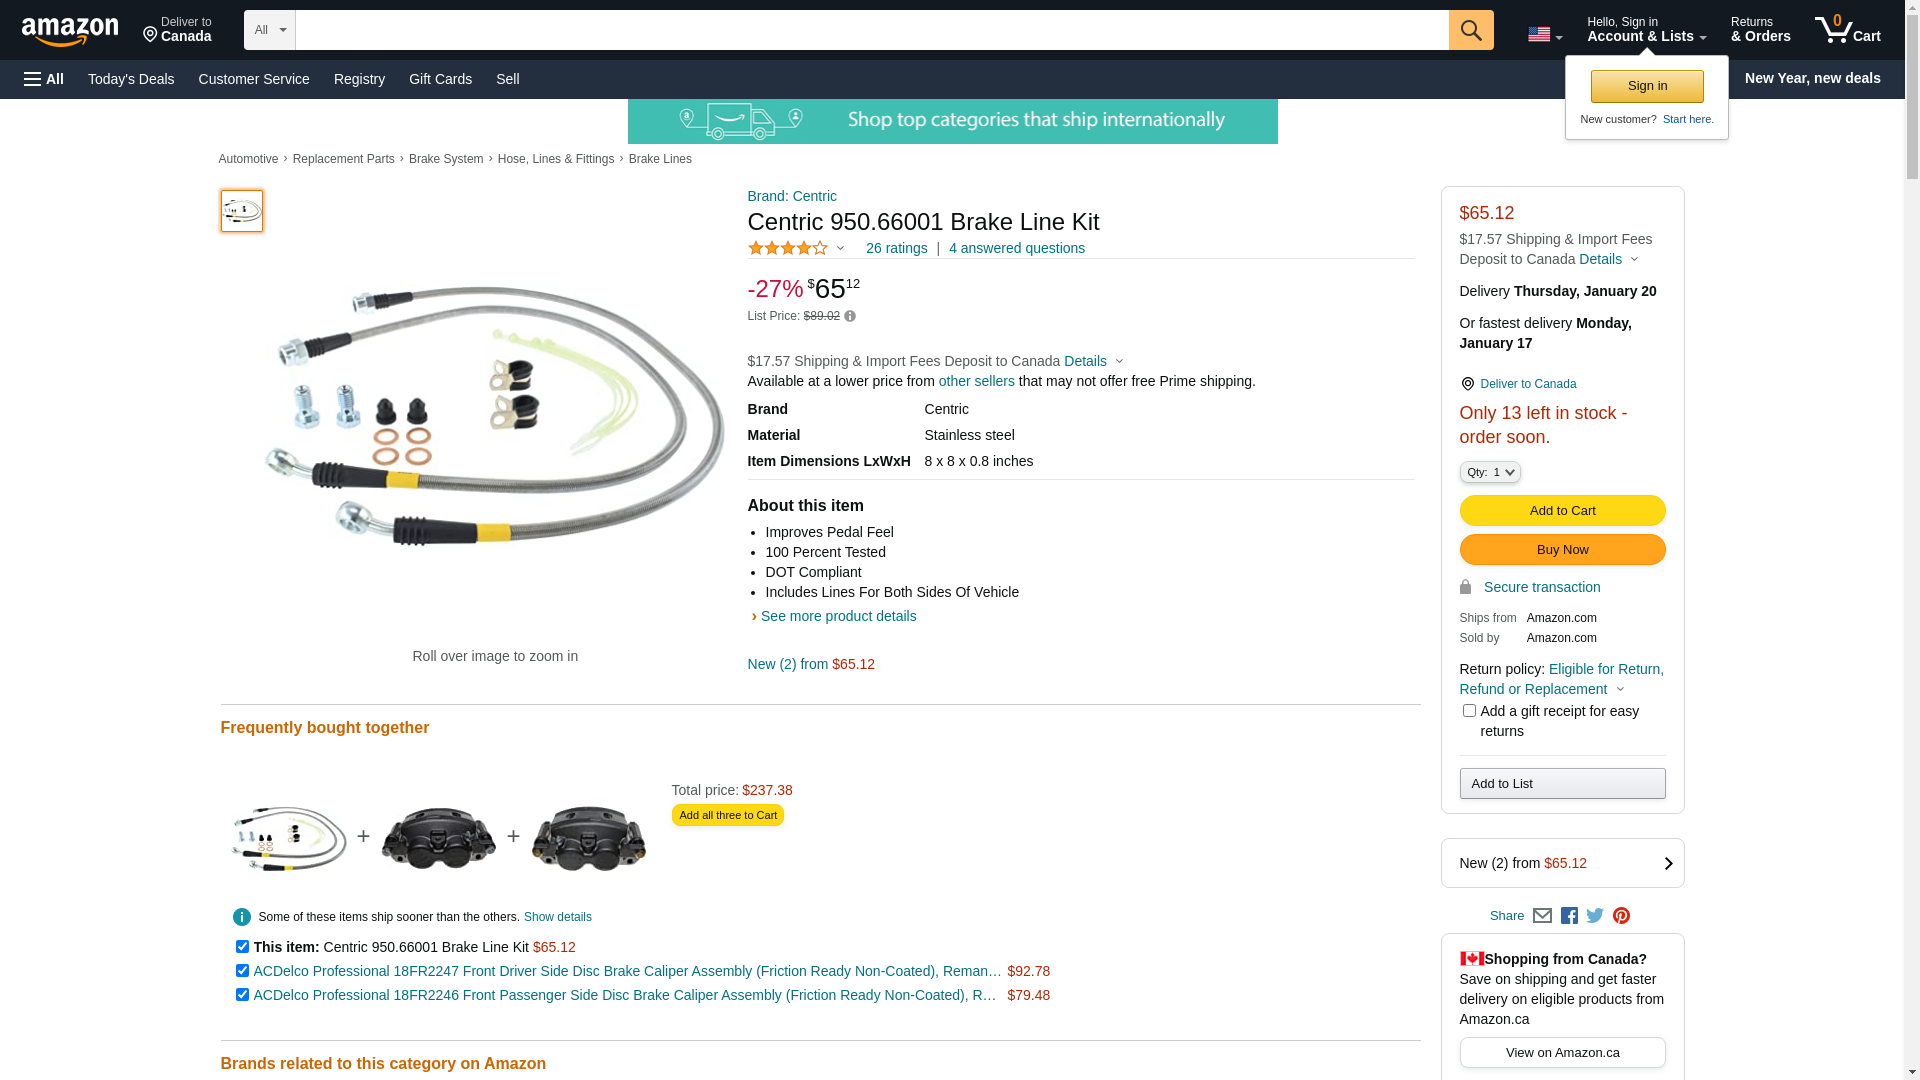Click in the Amazon search field
The height and width of the screenshot is (1080, 1920).
[x=871, y=30]
